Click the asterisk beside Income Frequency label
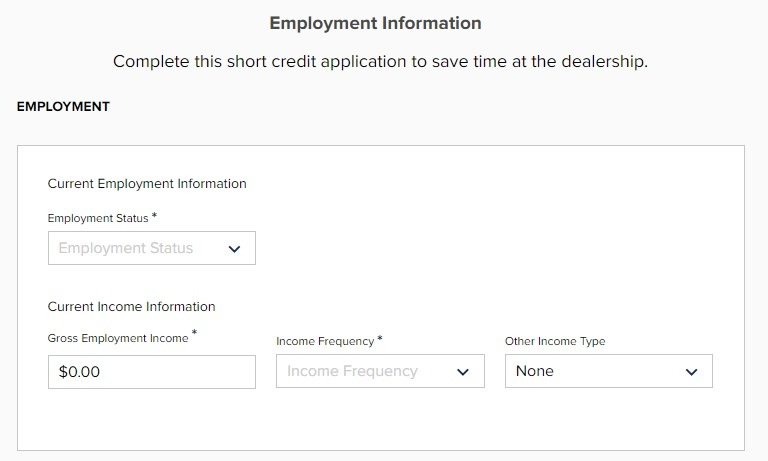Screen dimensions: 768x461 pos(380,339)
